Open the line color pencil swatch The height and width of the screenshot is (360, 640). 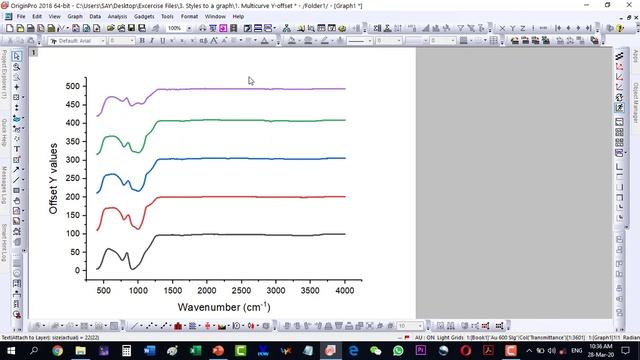(325, 40)
